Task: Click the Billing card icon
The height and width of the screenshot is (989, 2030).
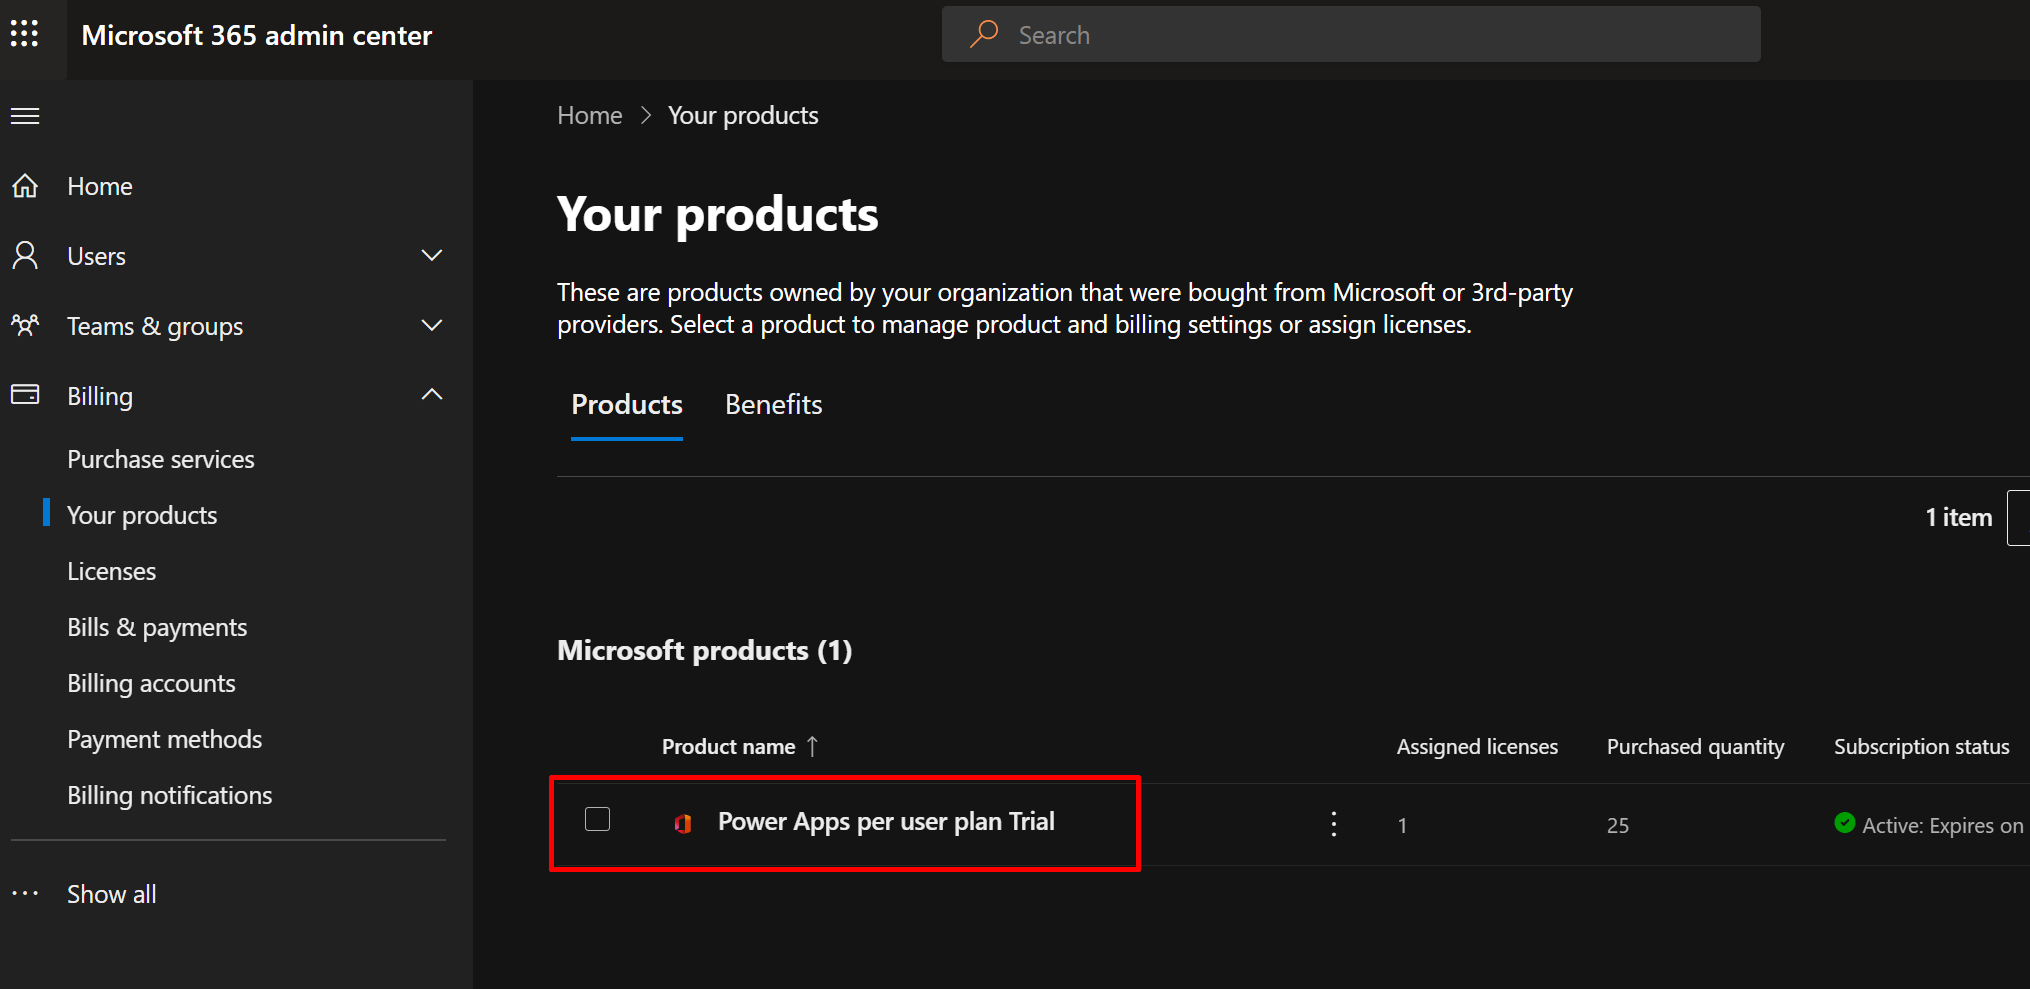Action: tap(25, 395)
